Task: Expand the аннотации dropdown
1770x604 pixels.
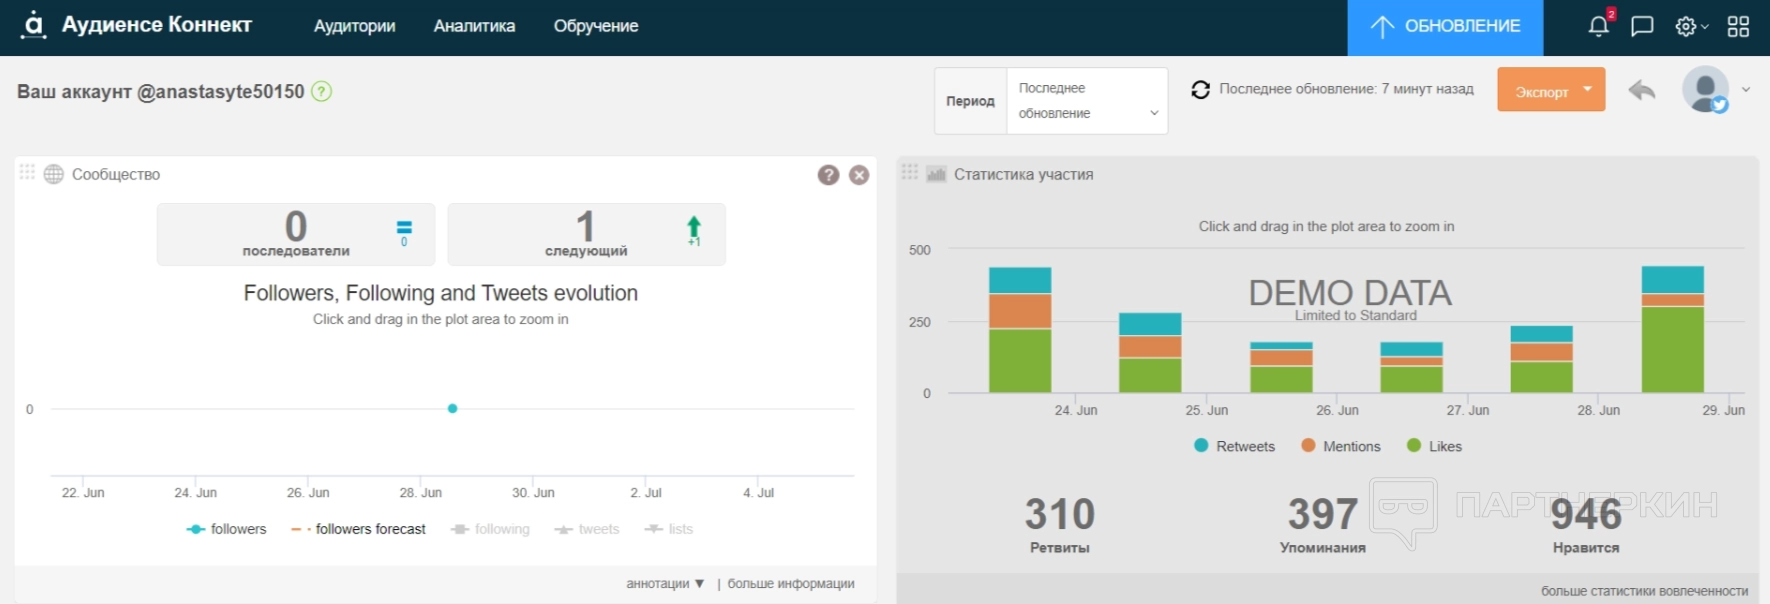Action: (665, 584)
